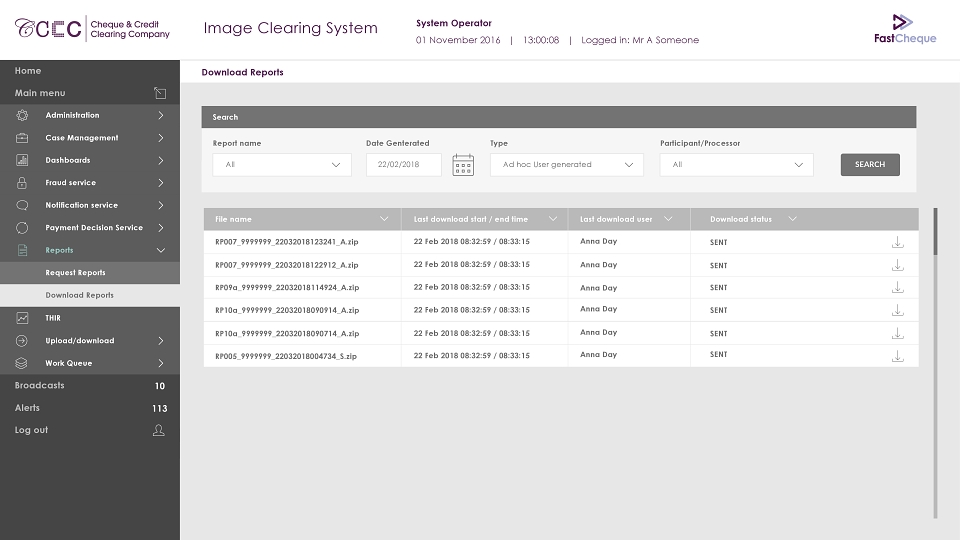The height and width of the screenshot is (540, 960).
Task: Download RP09a_9999999_22032018114924_A.zip file
Action: [898, 287]
